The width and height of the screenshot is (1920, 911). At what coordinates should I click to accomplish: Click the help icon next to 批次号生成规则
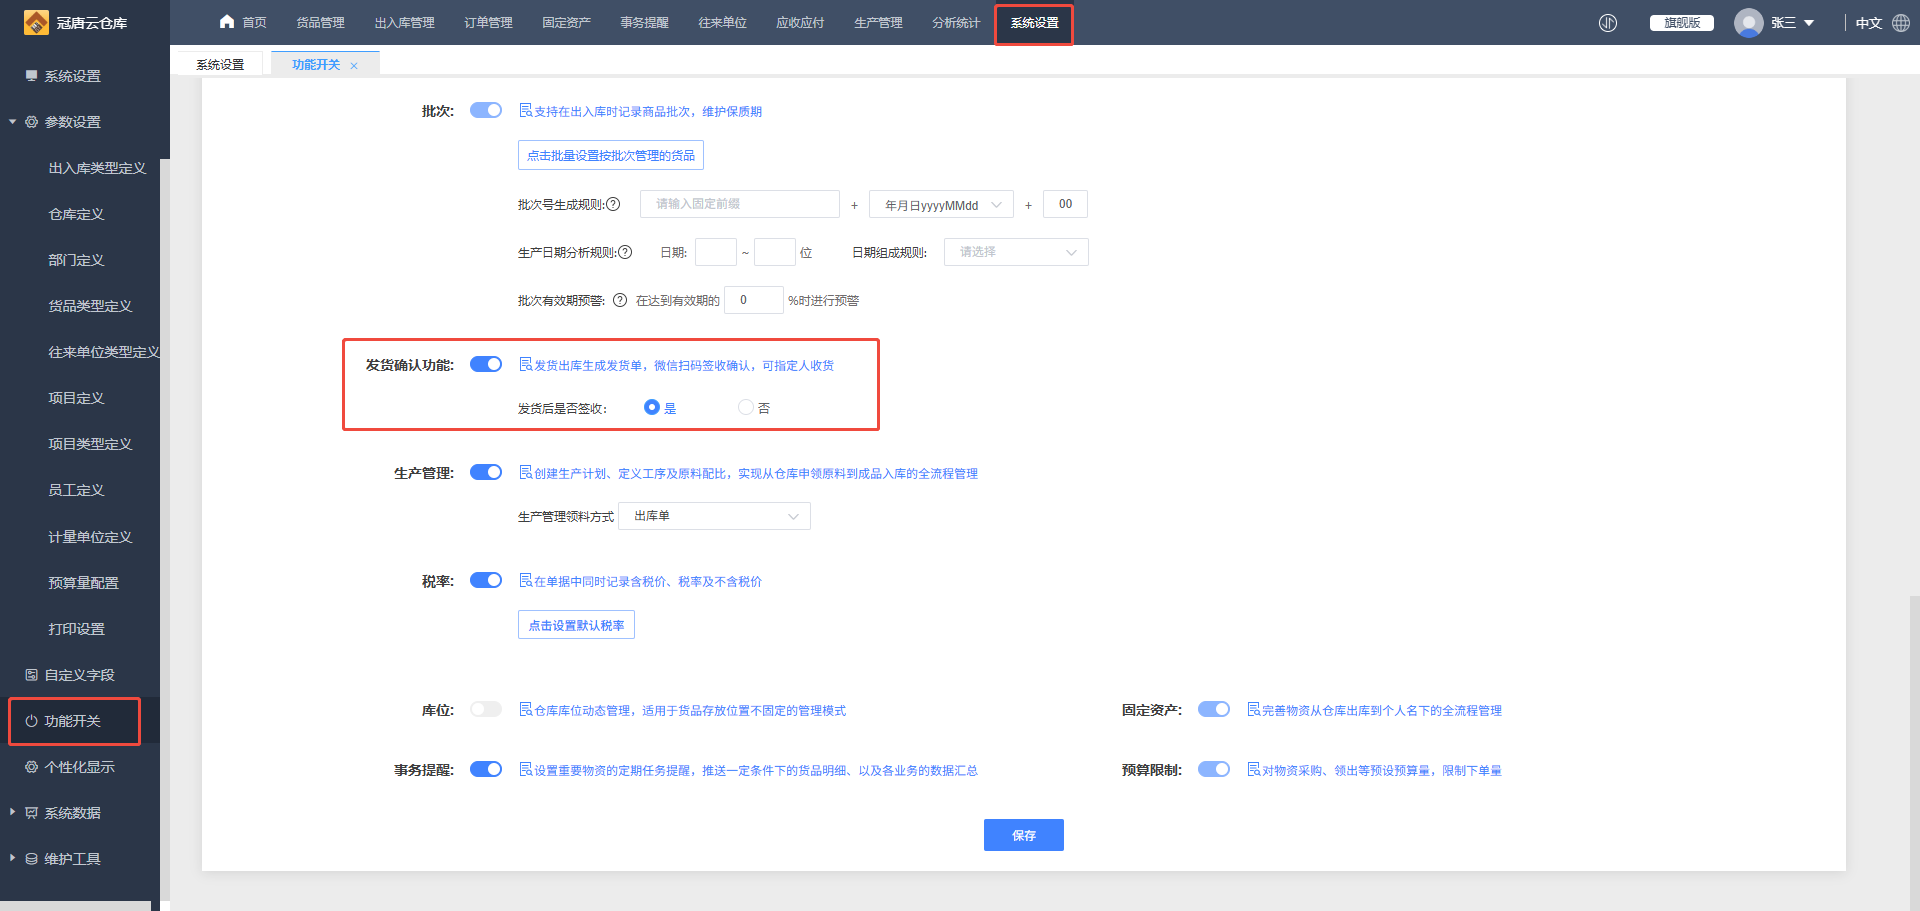613,204
